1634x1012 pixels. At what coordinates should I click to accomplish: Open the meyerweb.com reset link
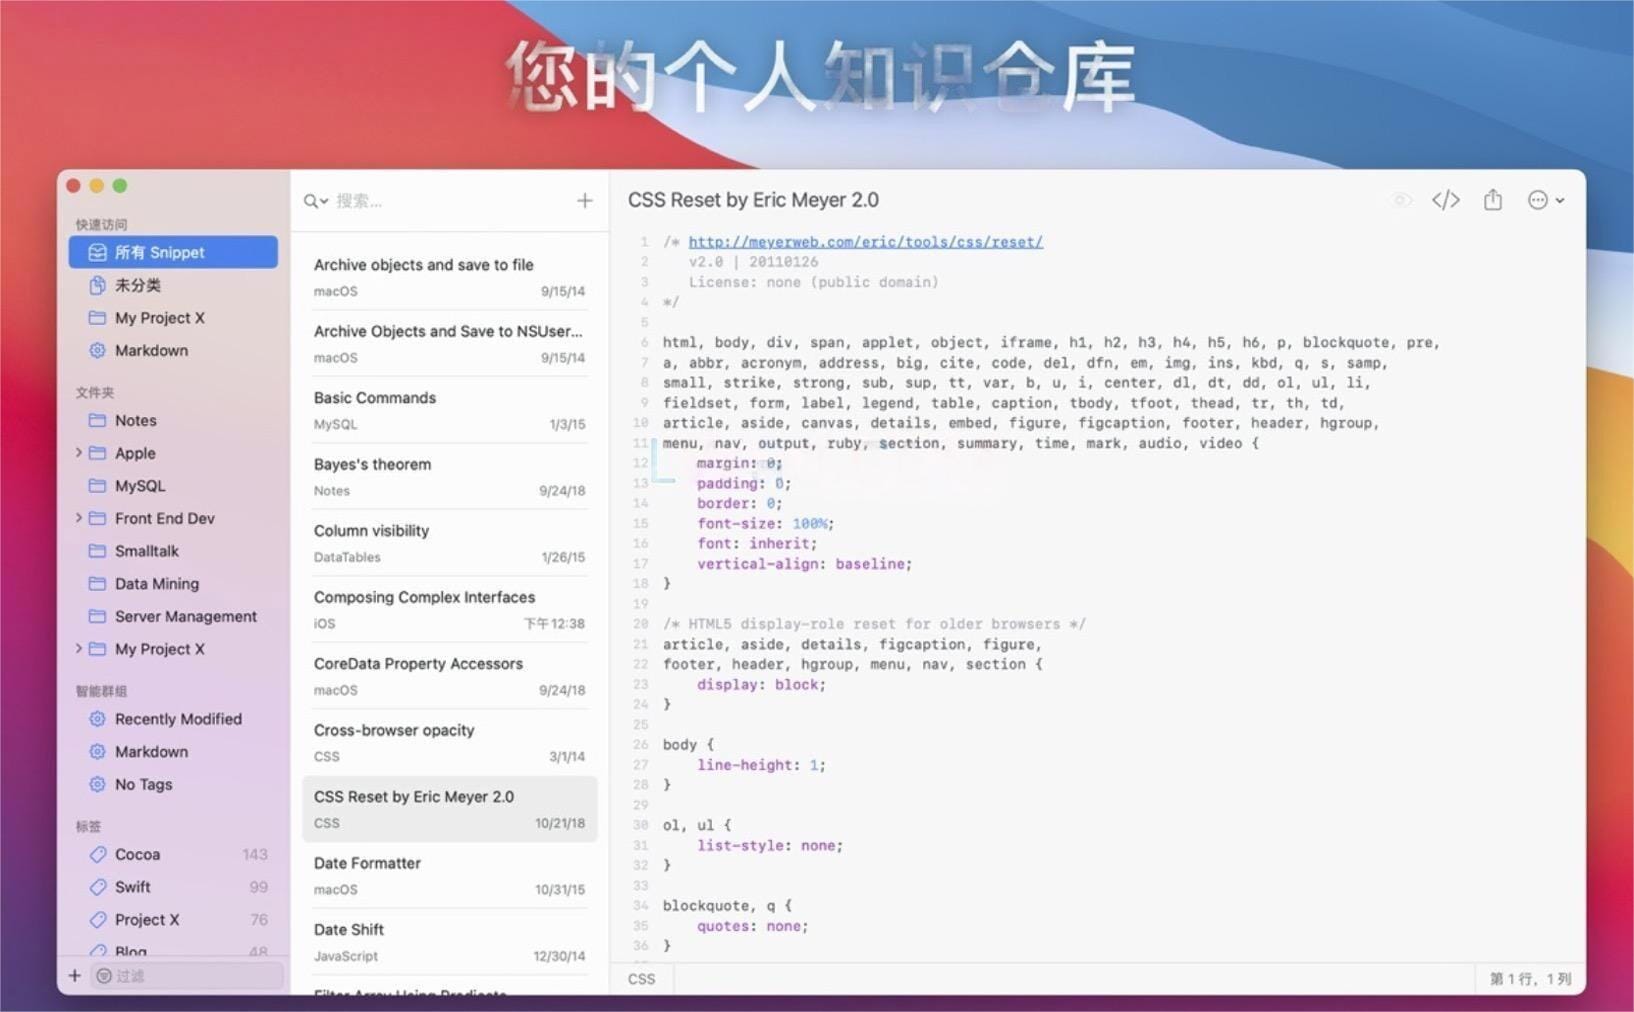pyautogui.click(x=865, y=242)
